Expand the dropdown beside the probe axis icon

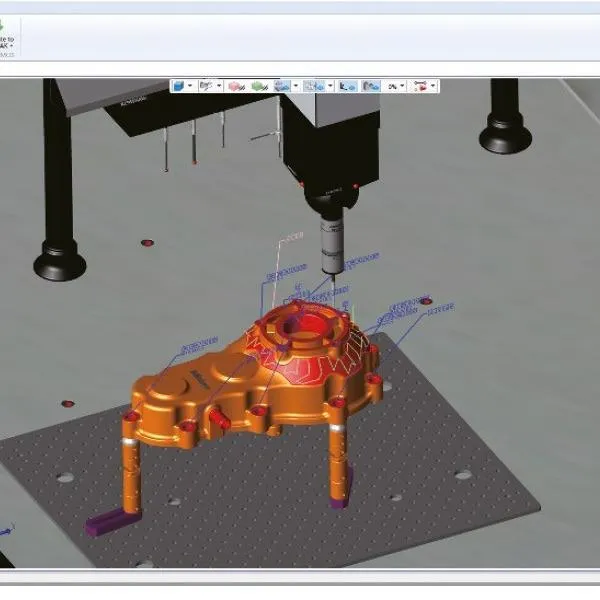pyautogui.click(x=218, y=87)
